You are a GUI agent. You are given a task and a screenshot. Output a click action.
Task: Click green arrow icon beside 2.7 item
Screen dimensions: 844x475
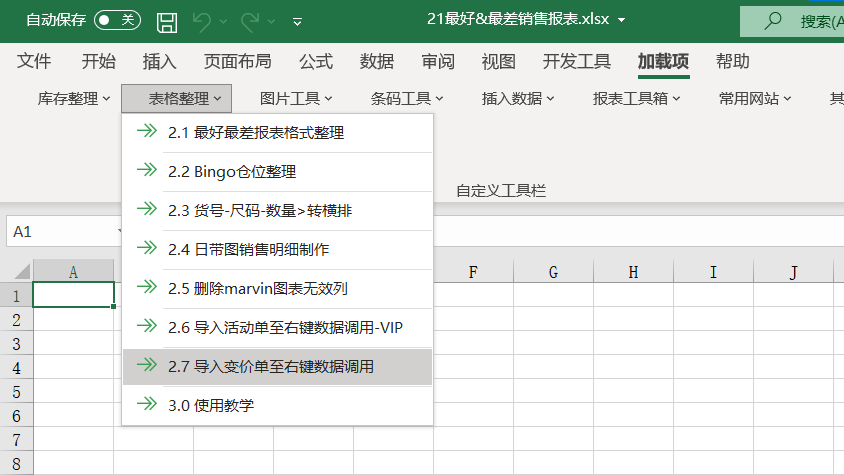146,365
